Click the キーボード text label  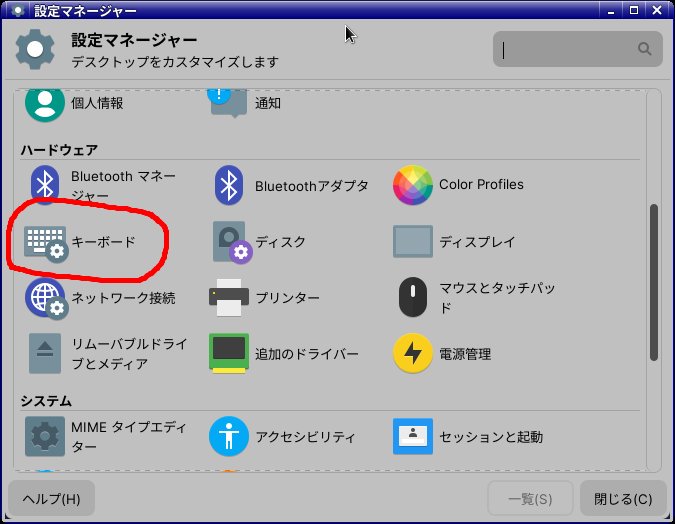[103, 242]
